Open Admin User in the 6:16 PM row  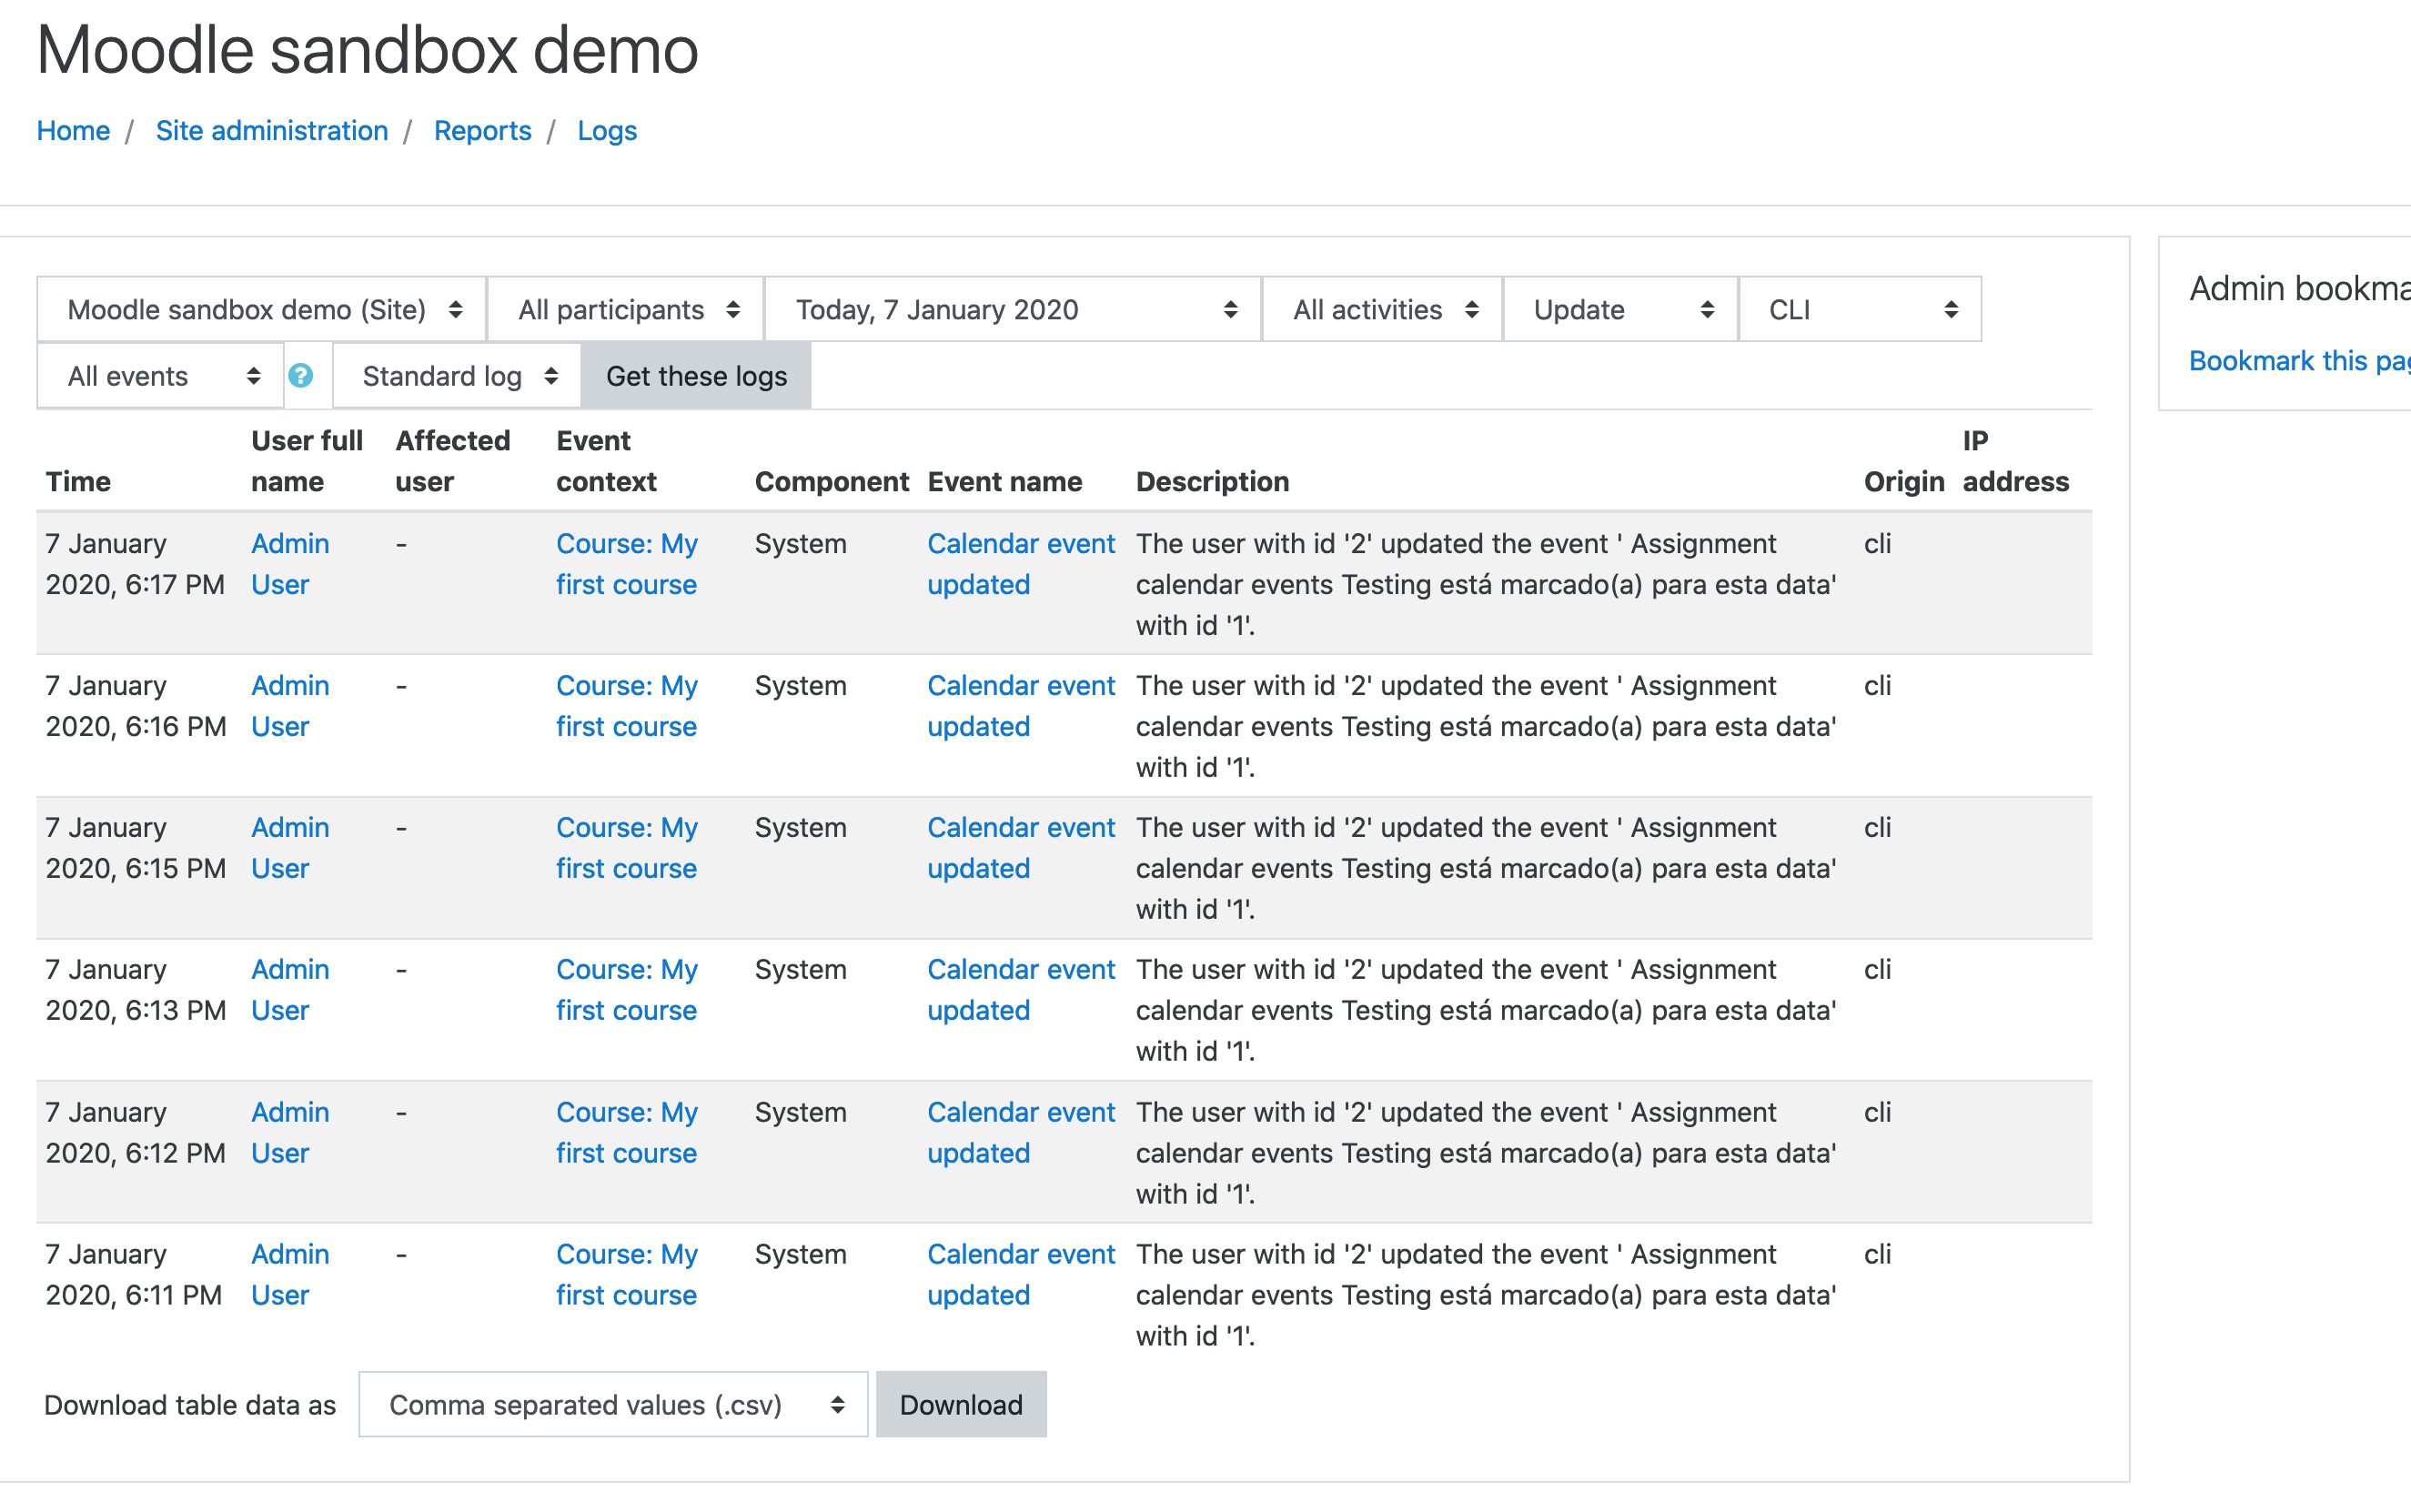point(290,706)
